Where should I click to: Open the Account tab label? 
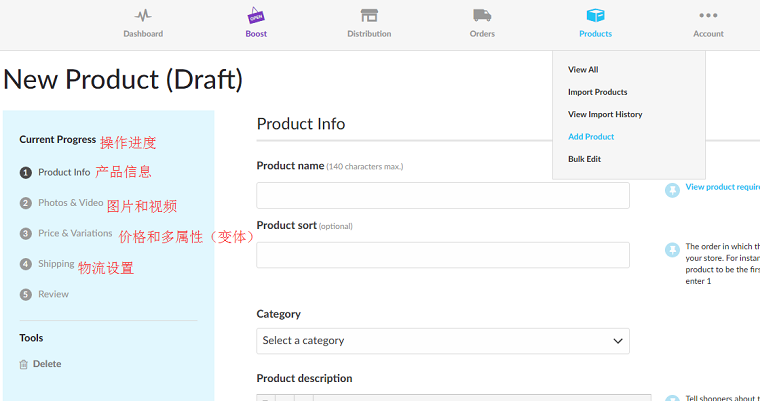[708, 34]
